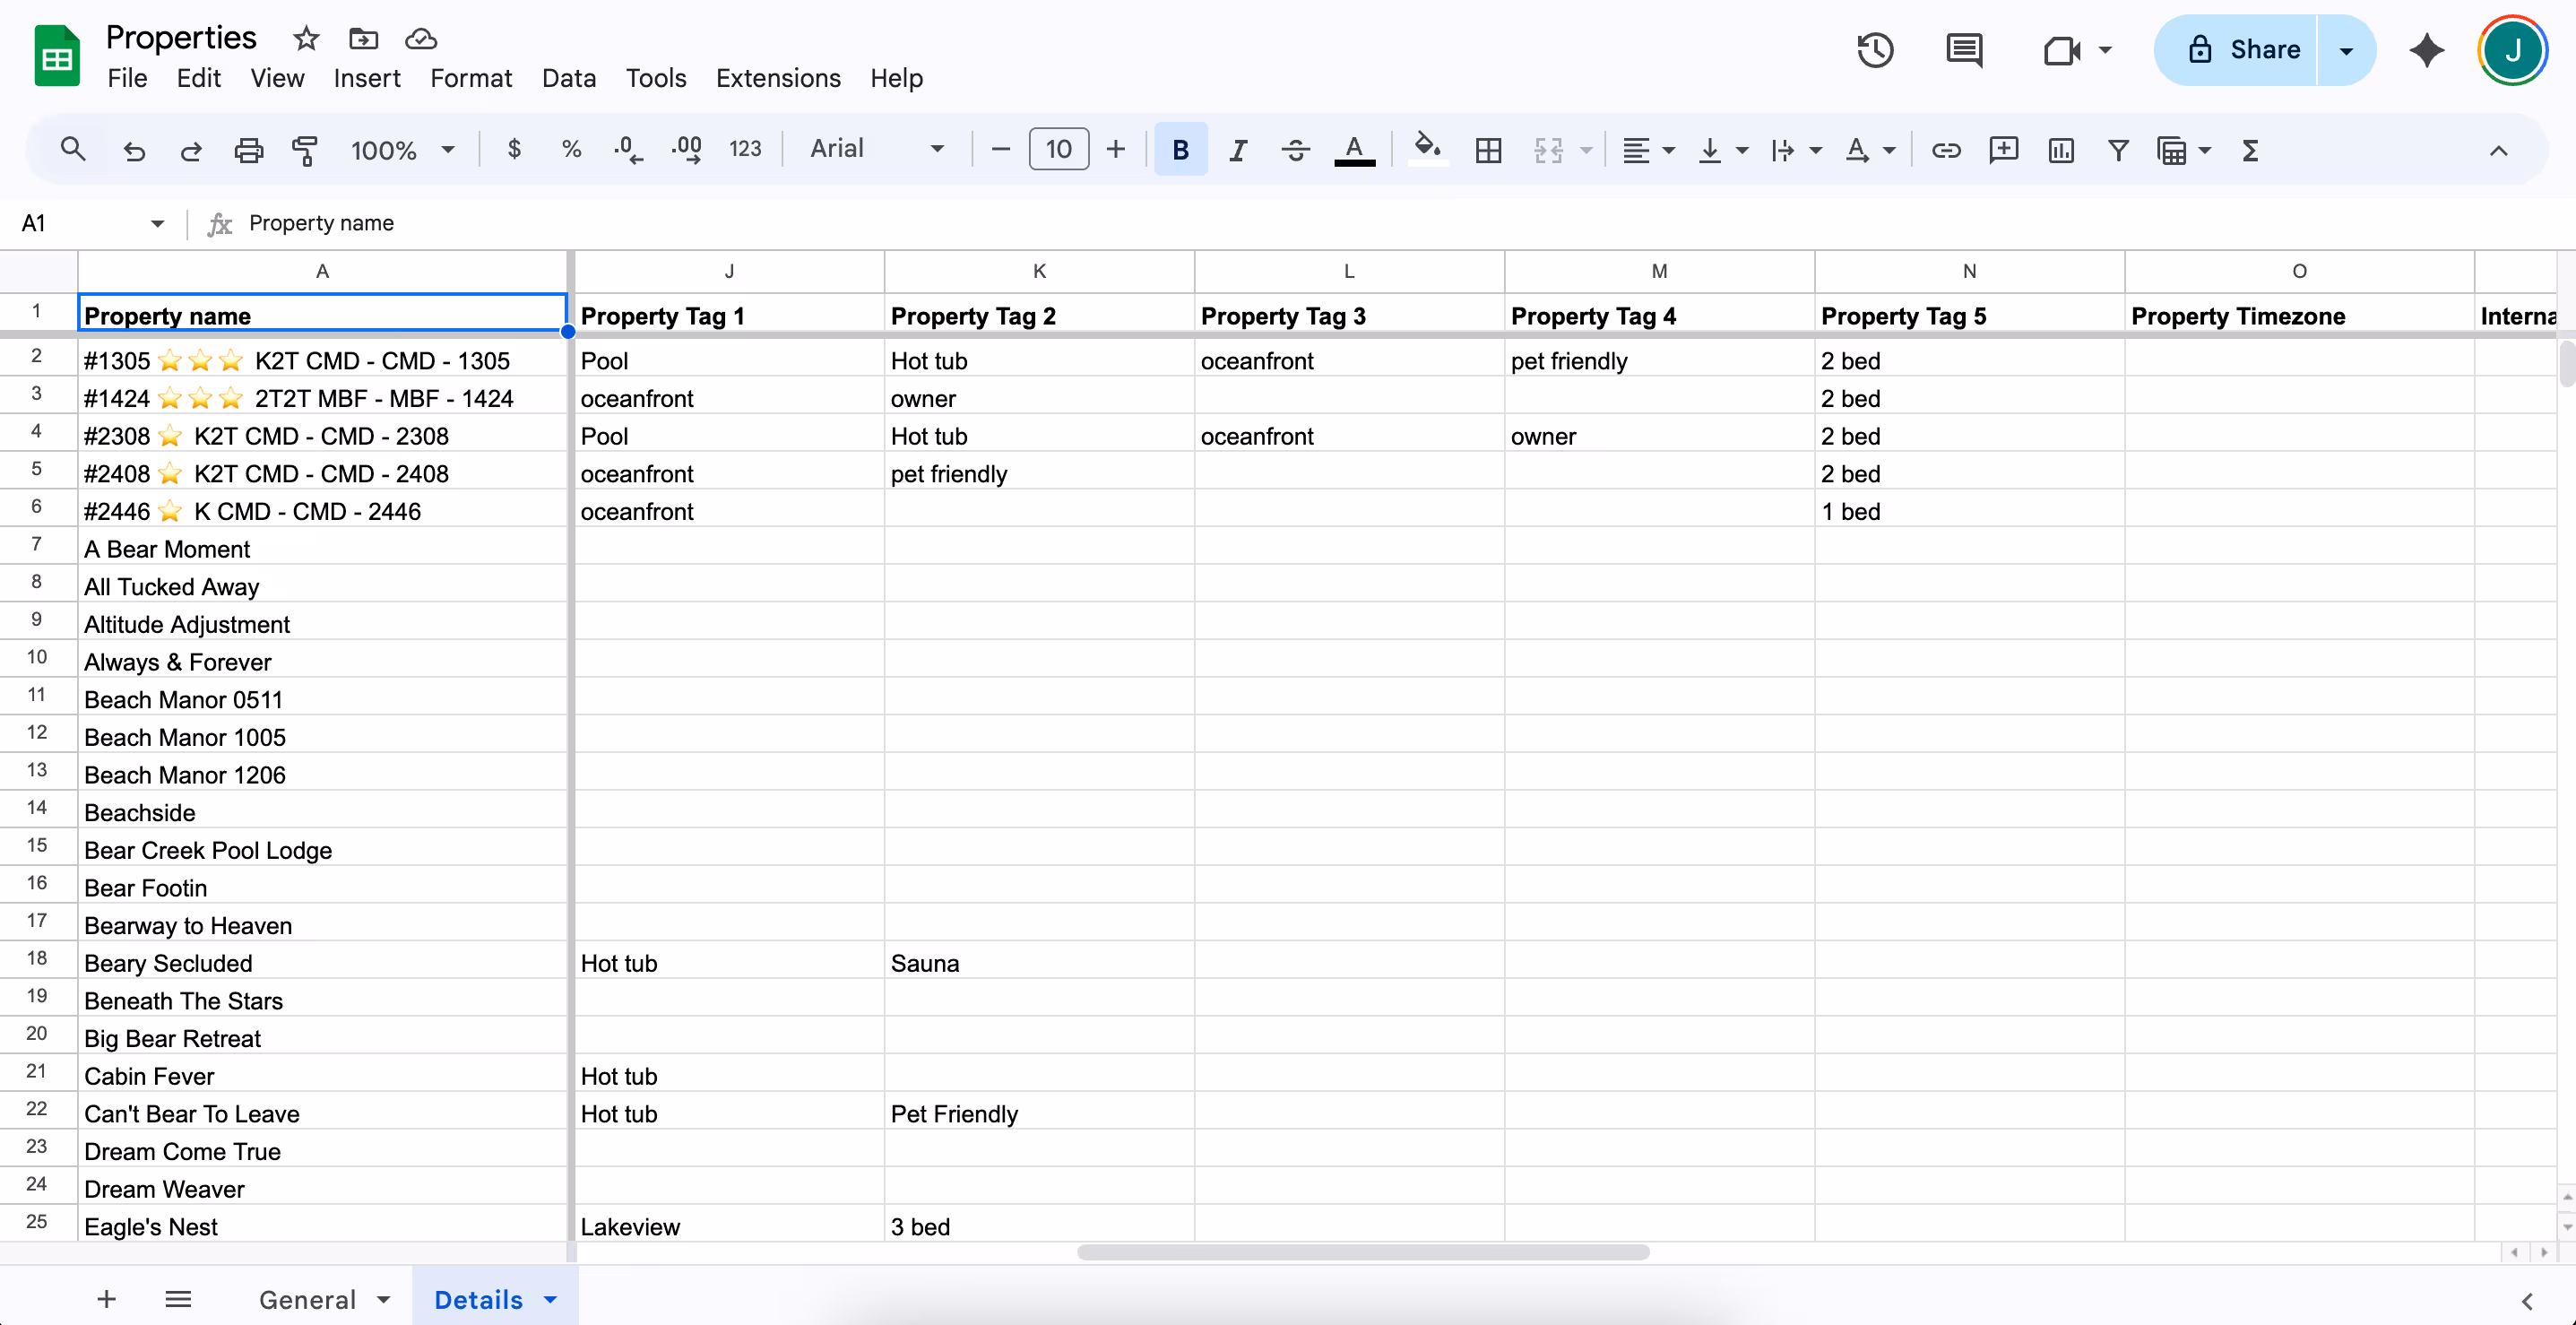The width and height of the screenshot is (2576, 1325).
Task: Expand the Share button arrow dropdown
Action: point(2345,50)
